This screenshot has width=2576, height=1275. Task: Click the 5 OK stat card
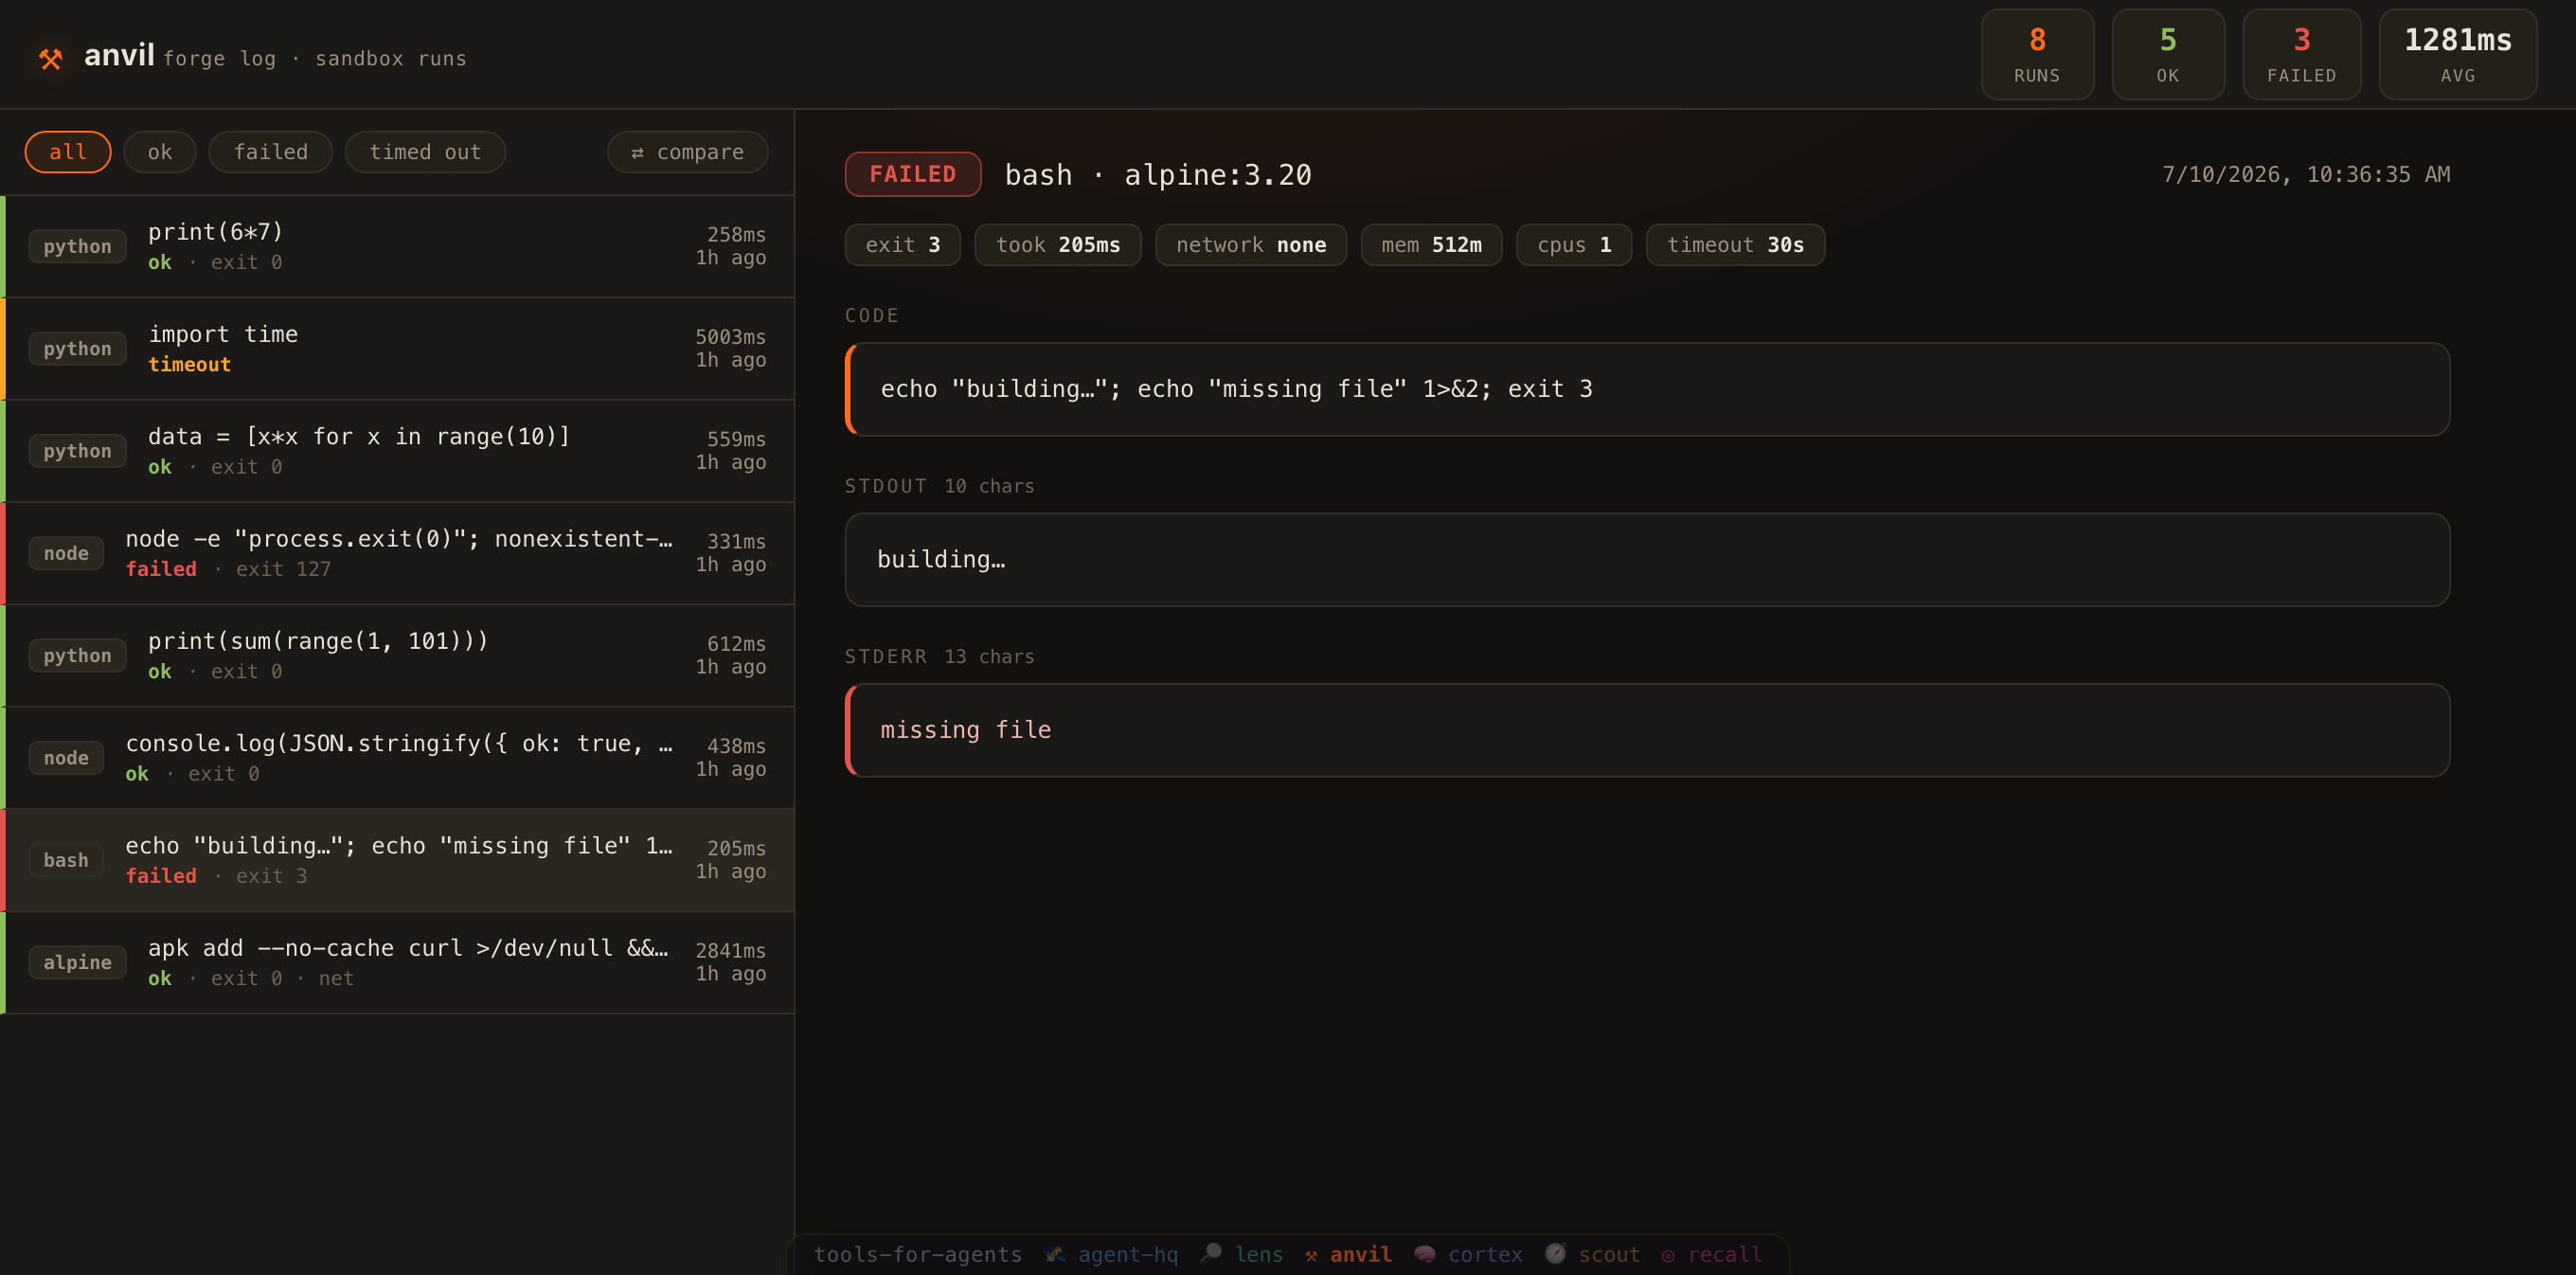tap(2168, 55)
